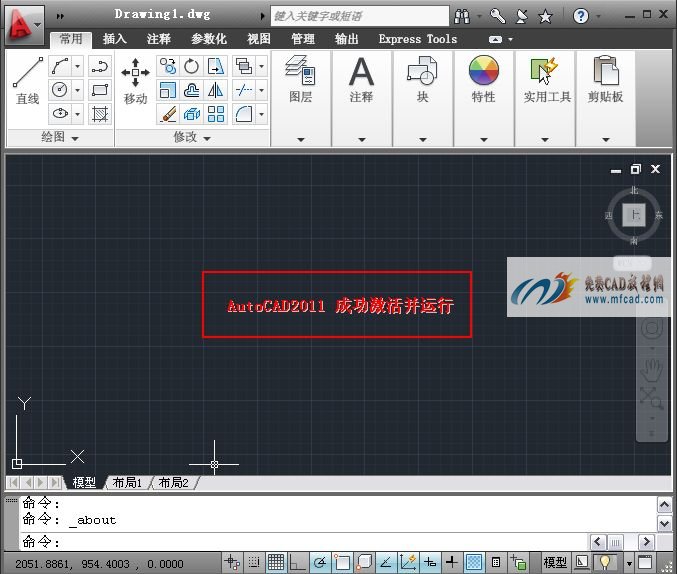The width and height of the screenshot is (677, 574).
Task: Toggle Lineweight display in status bar
Action: pyautogui.click(x=452, y=562)
